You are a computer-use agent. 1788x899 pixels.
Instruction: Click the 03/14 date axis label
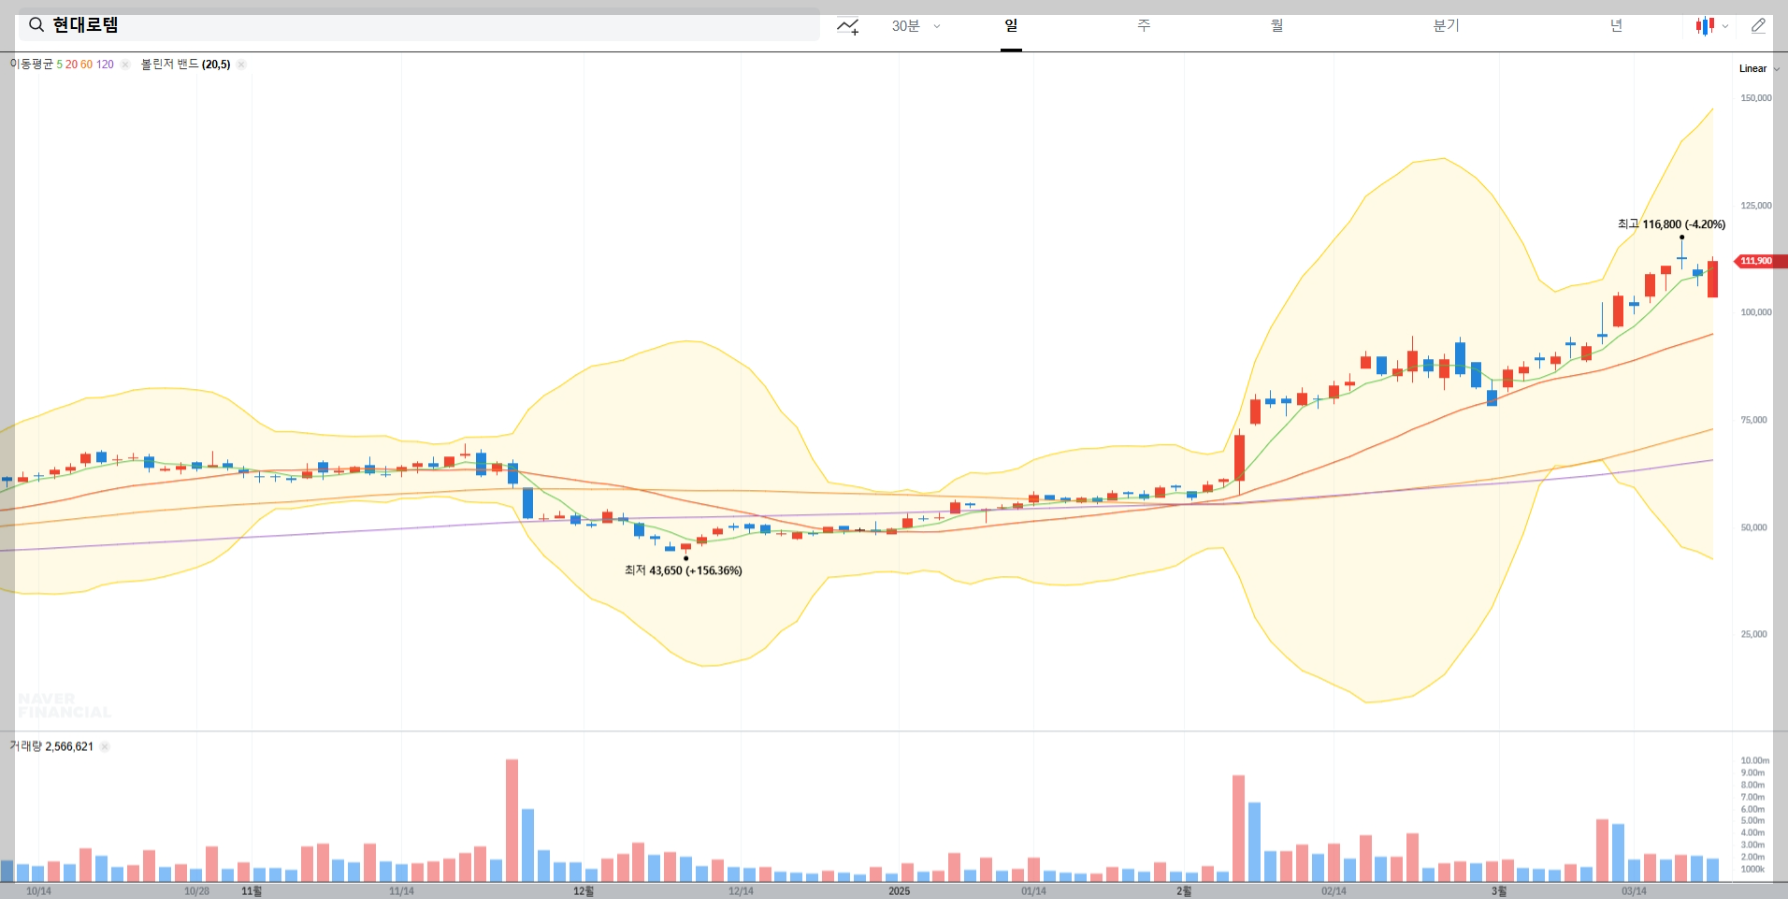(1634, 891)
